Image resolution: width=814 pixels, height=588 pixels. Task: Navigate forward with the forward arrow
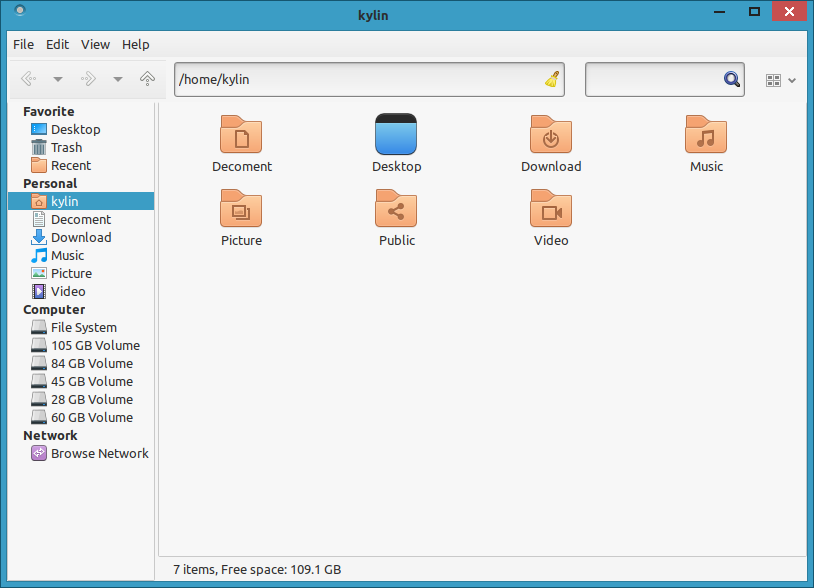tap(88, 79)
